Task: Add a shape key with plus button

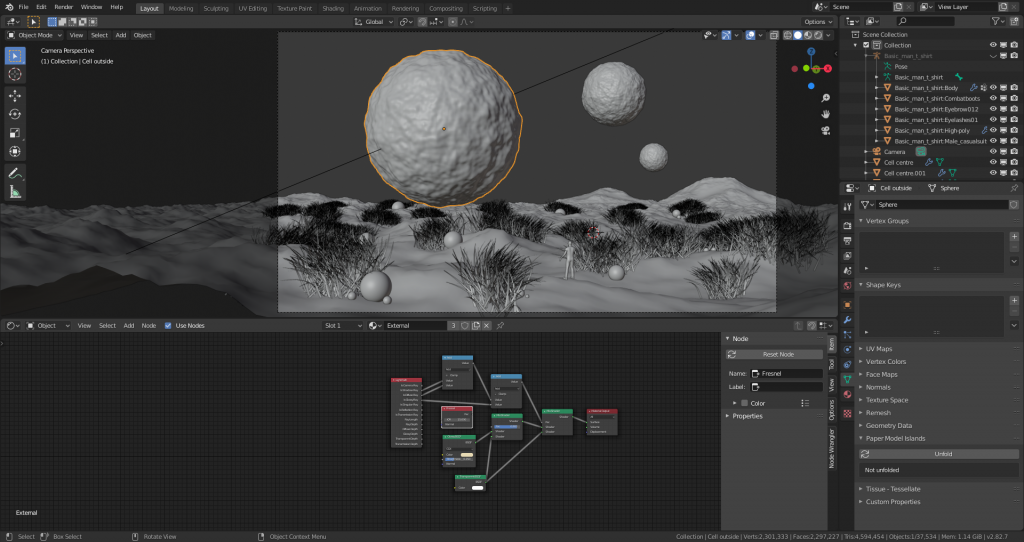Action: pyautogui.click(x=1014, y=300)
